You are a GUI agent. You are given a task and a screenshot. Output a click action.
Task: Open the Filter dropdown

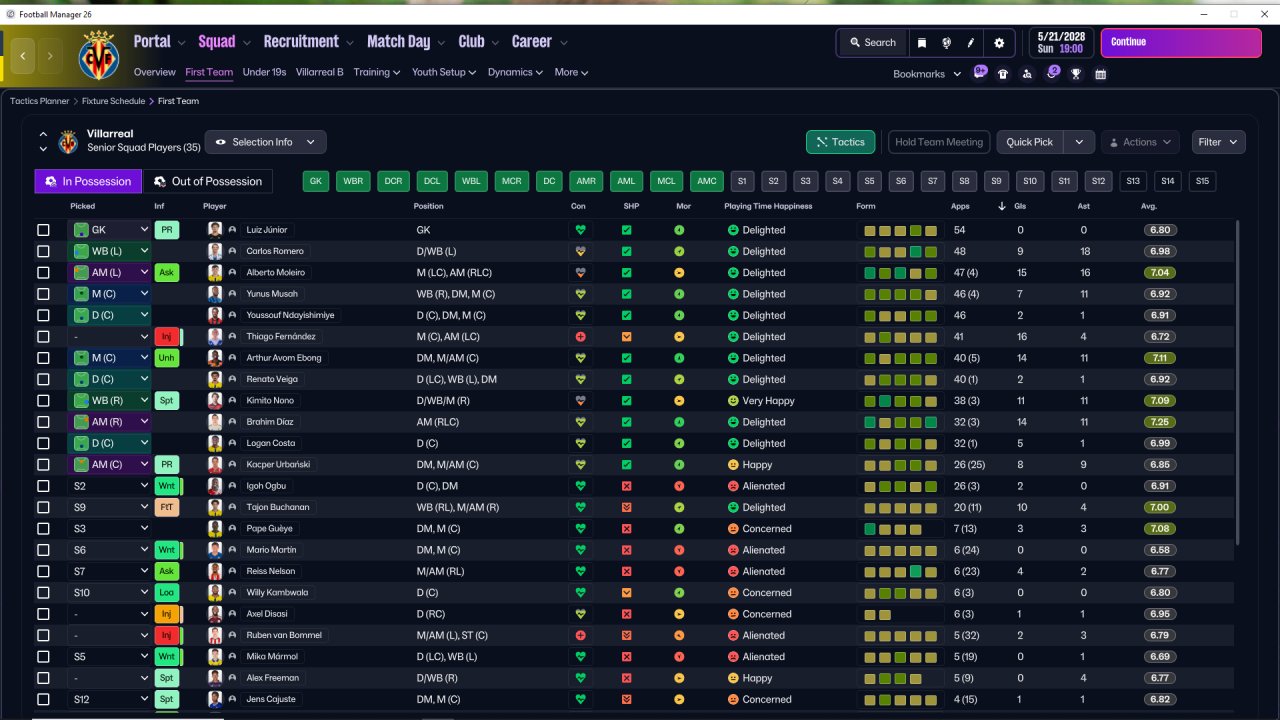(1218, 142)
